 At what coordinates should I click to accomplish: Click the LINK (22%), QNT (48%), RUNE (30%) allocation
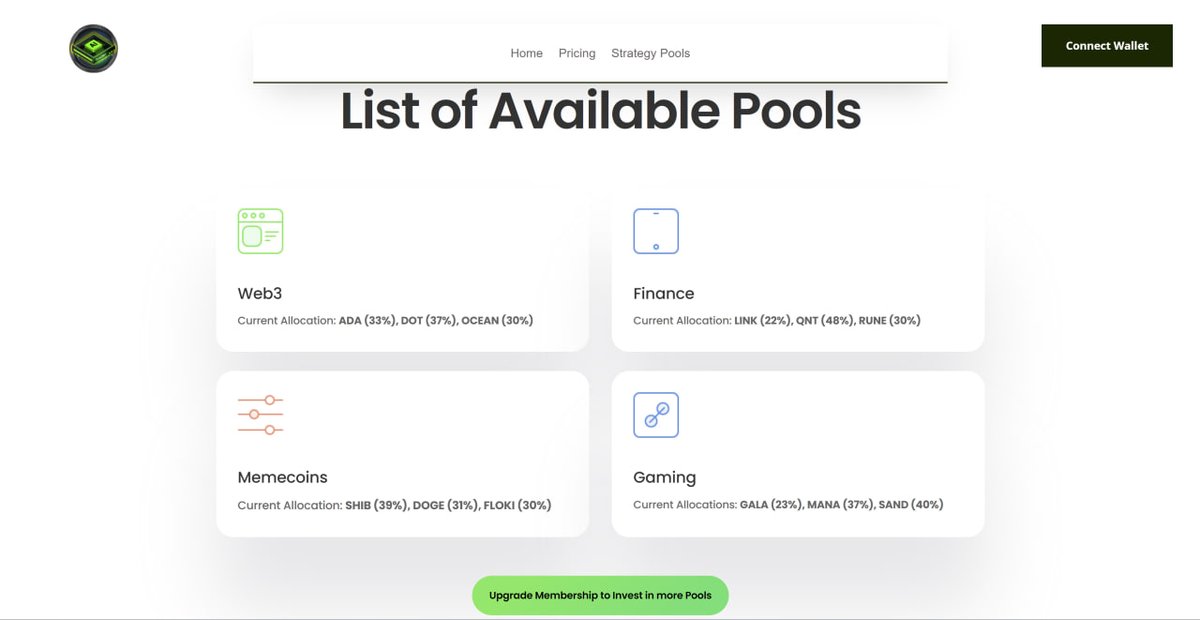[827, 321]
